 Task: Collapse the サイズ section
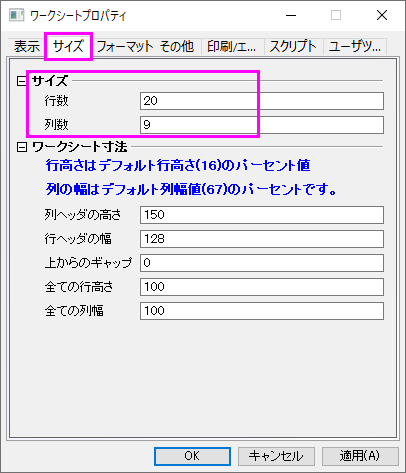tap(22, 81)
